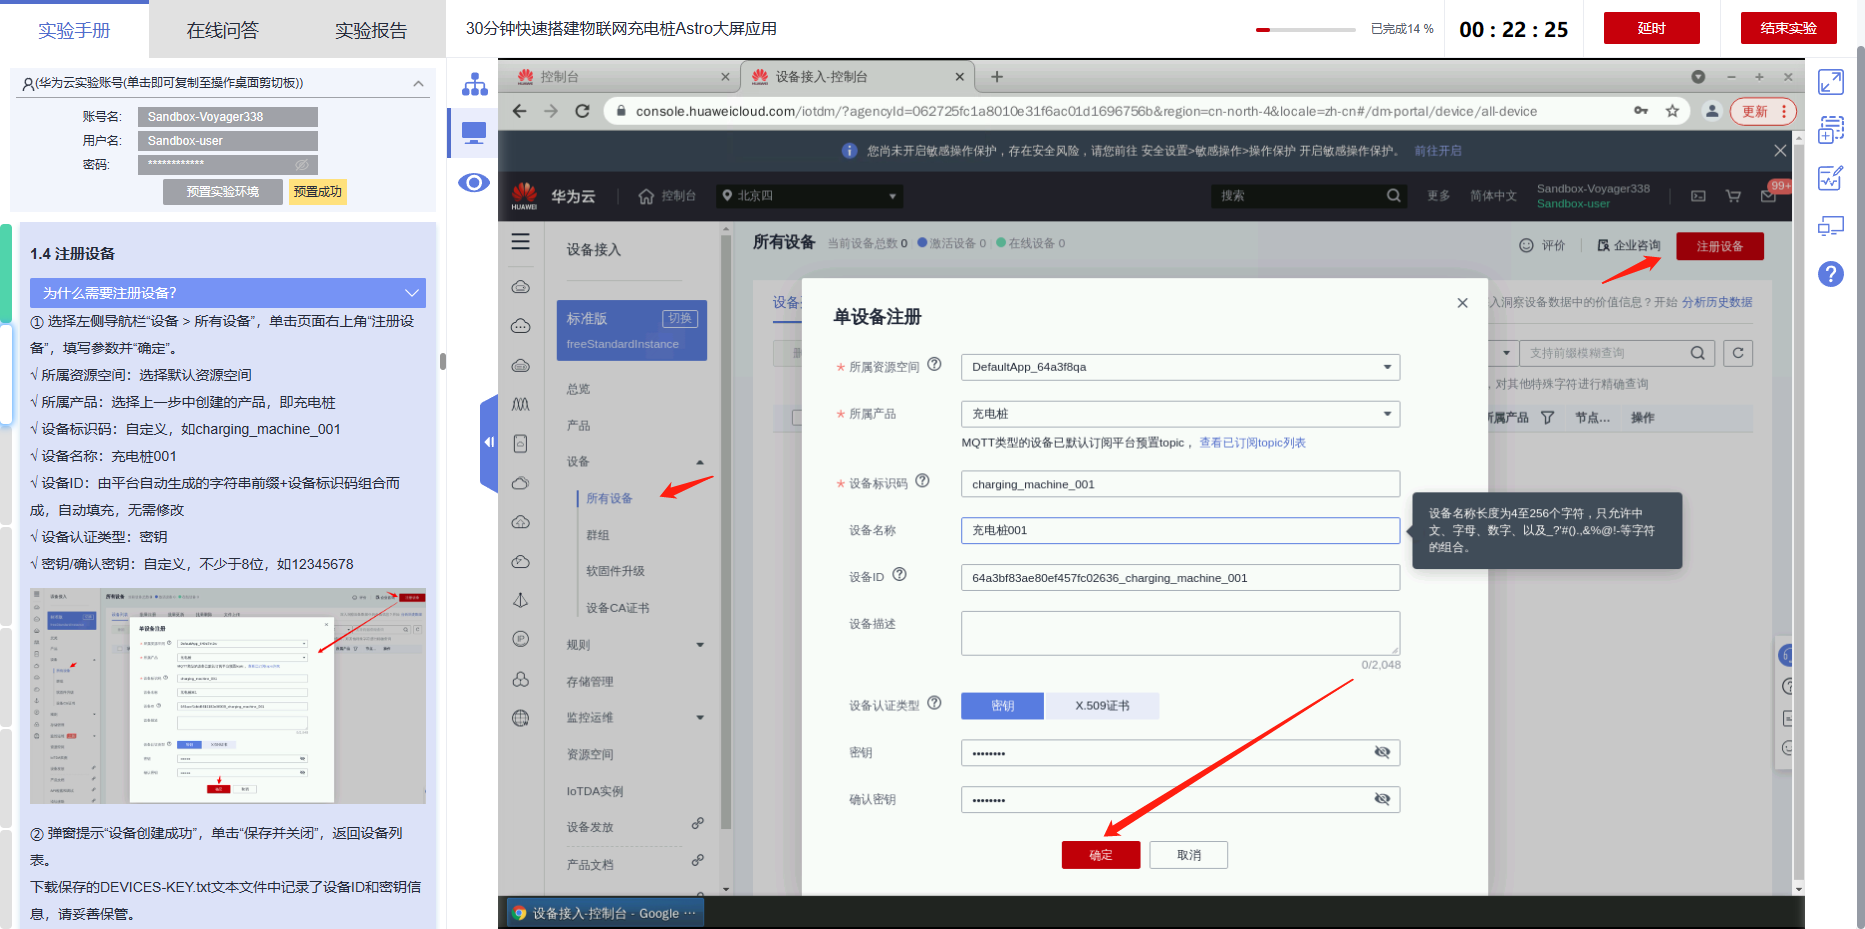Open 总览 in the navigation menu
The height and width of the screenshot is (929, 1865).
click(578, 389)
